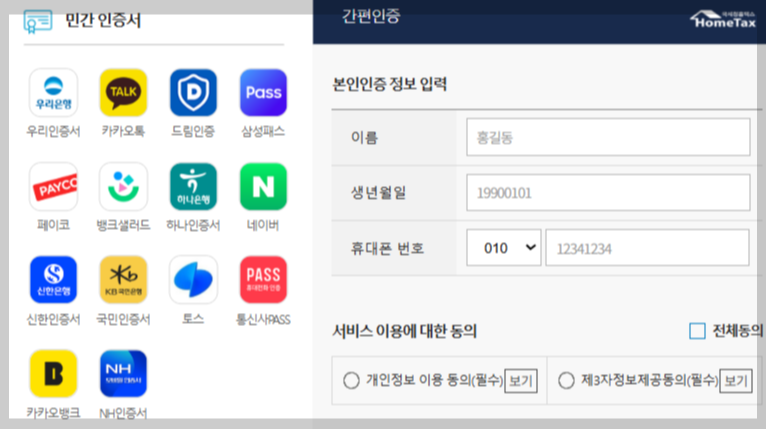766x429 pixels.
Task: Click the 본인인증 정보 입력 heading
Action: click(x=389, y=84)
